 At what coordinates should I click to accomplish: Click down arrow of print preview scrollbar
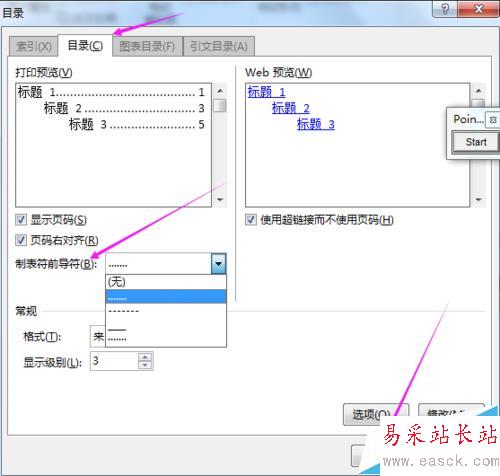pos(220,200)
